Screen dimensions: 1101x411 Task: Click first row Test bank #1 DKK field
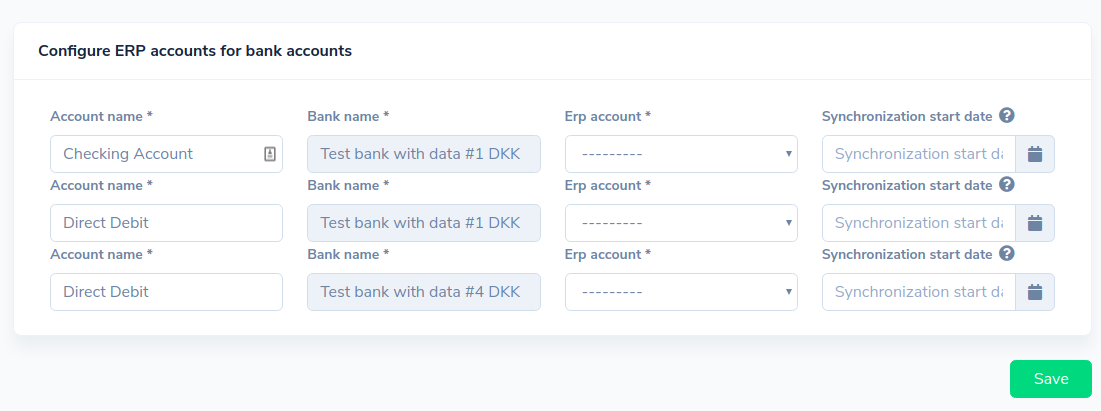[x=424, y=154]
